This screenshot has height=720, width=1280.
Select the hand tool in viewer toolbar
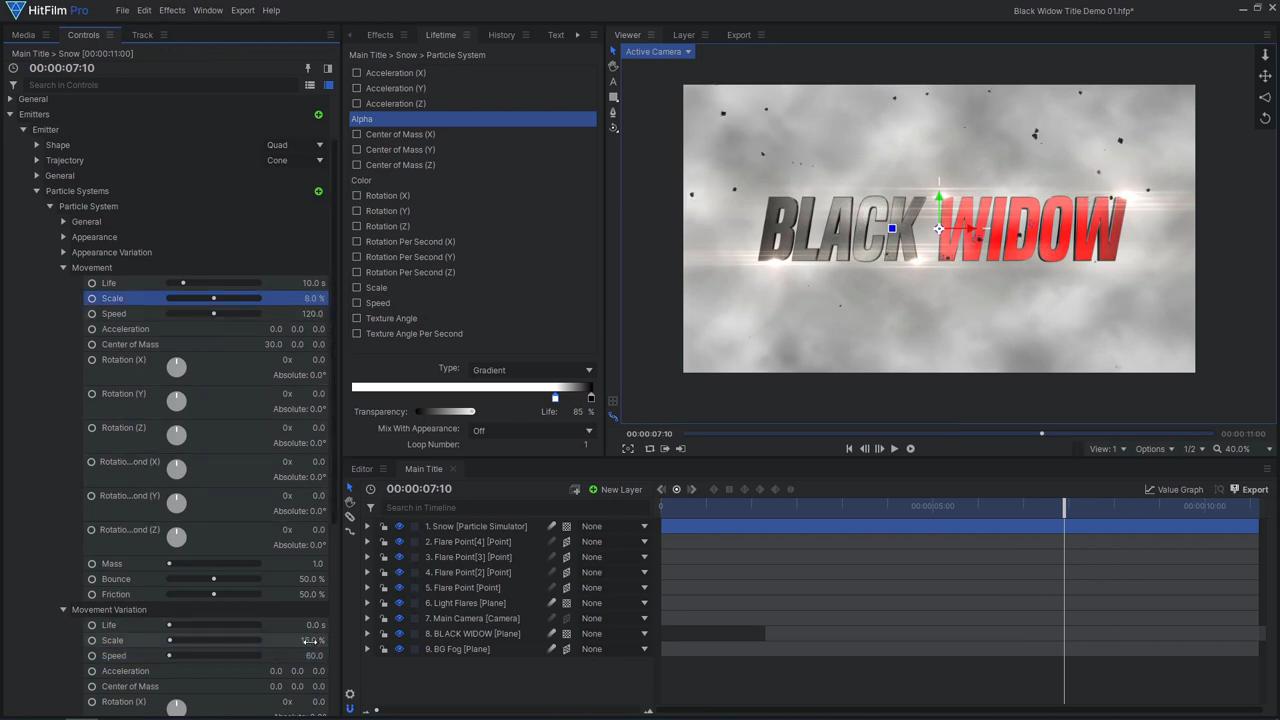tap(613, 66)
